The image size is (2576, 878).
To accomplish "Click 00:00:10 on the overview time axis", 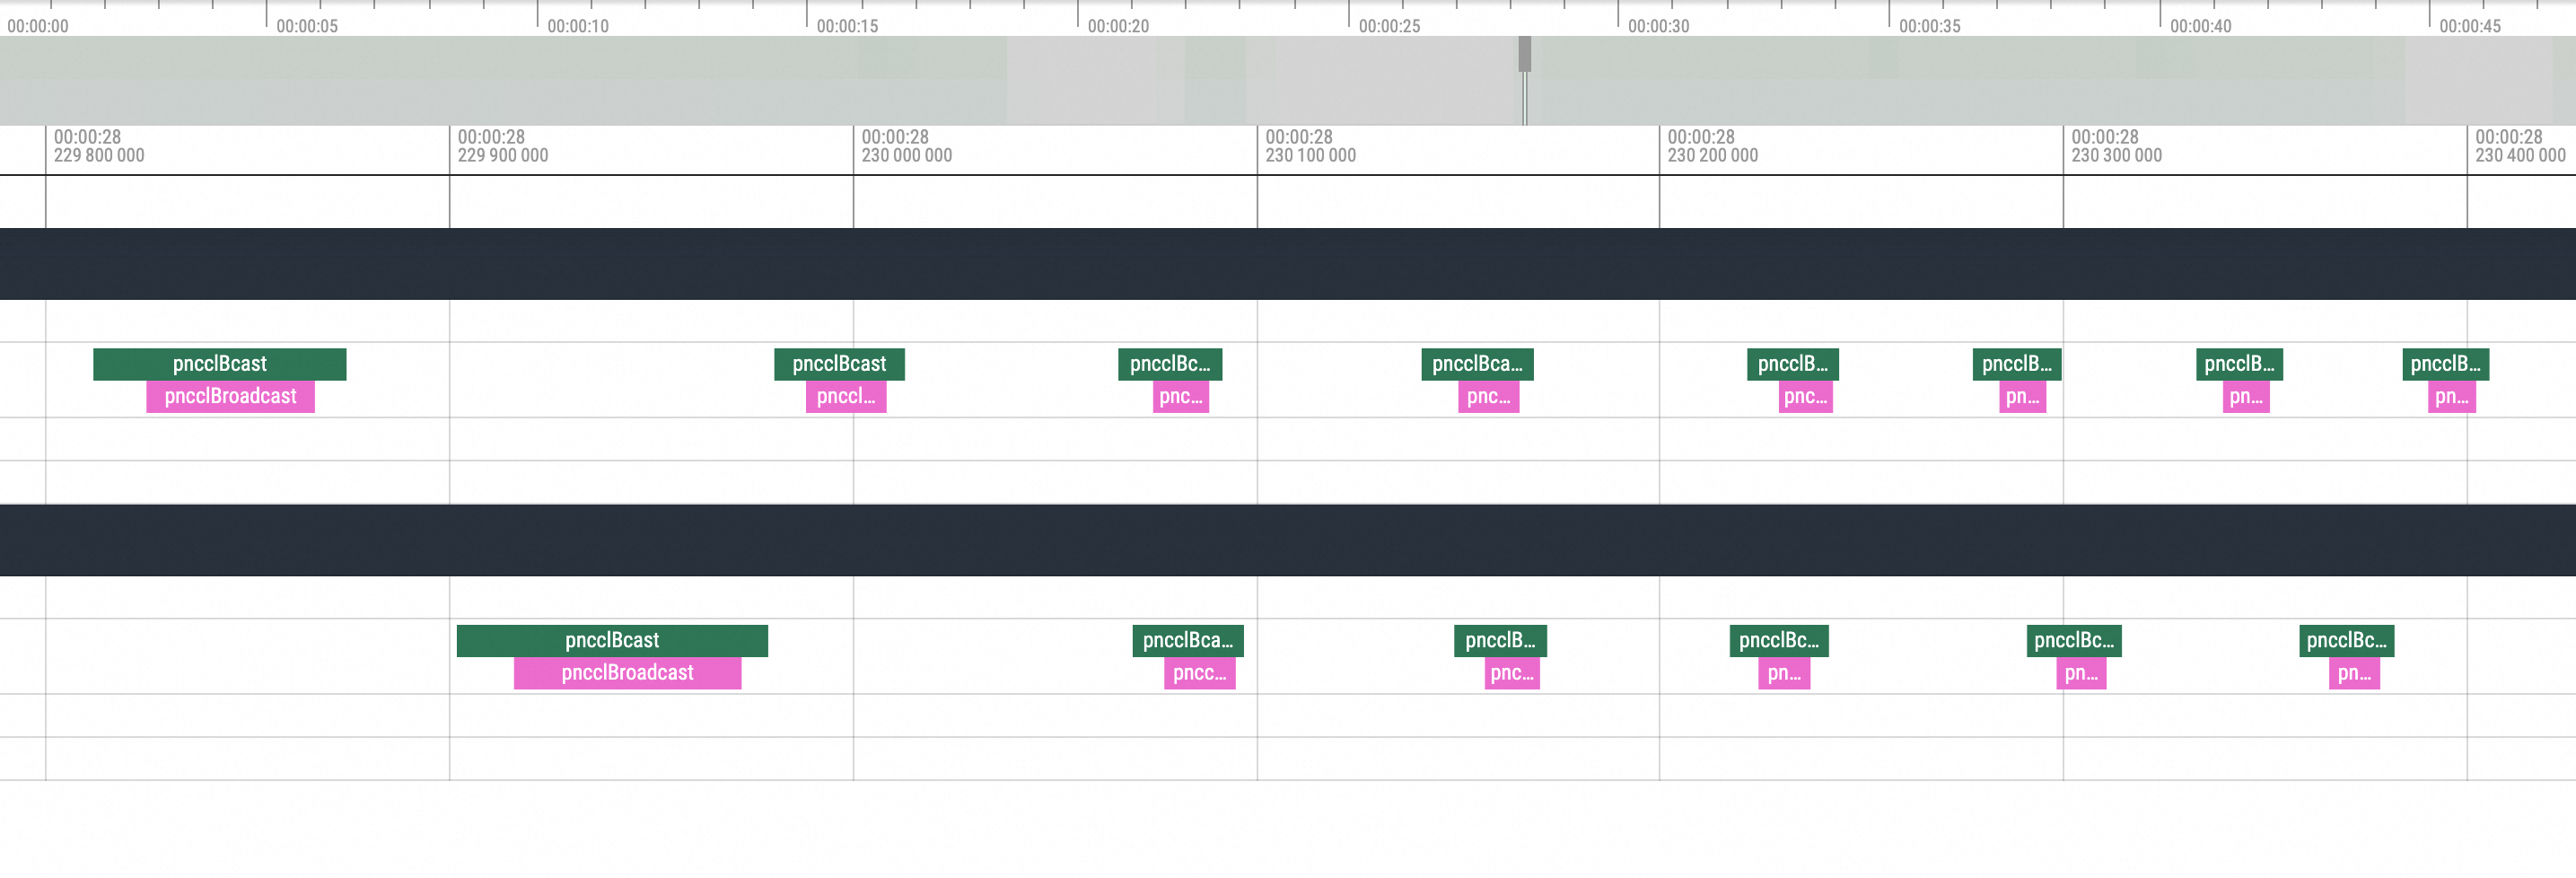I will tap(577, 26).
